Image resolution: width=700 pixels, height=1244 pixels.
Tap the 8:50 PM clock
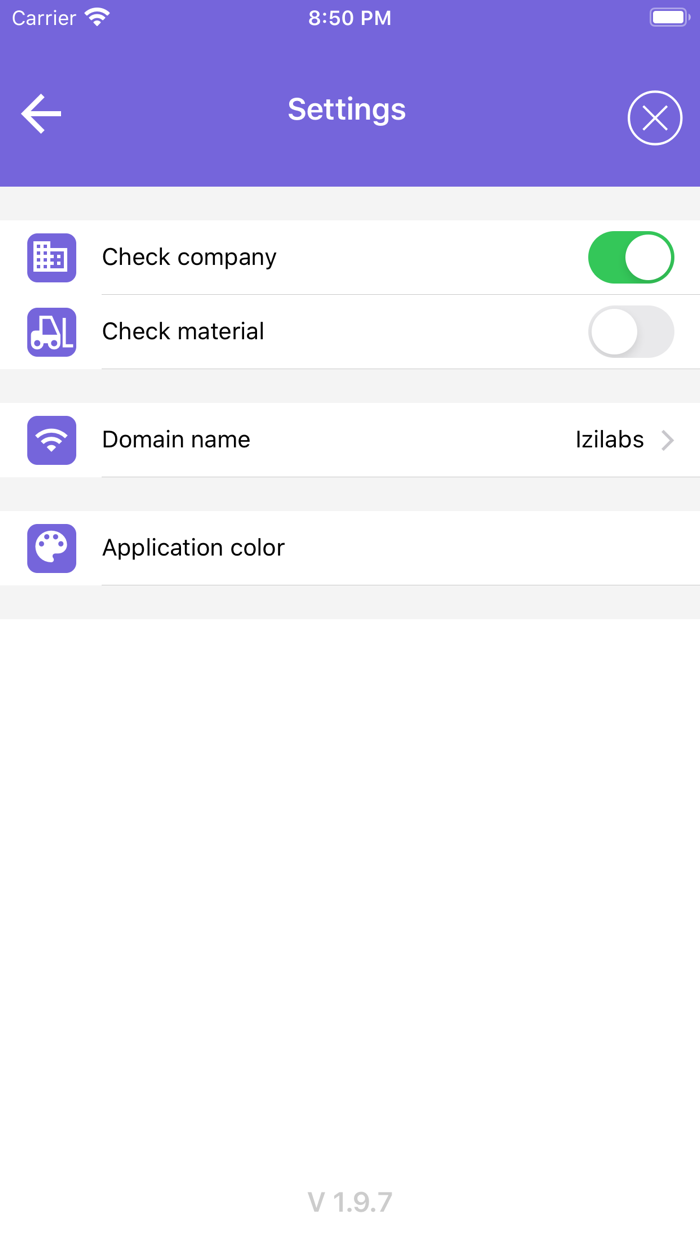pos(350,18)
